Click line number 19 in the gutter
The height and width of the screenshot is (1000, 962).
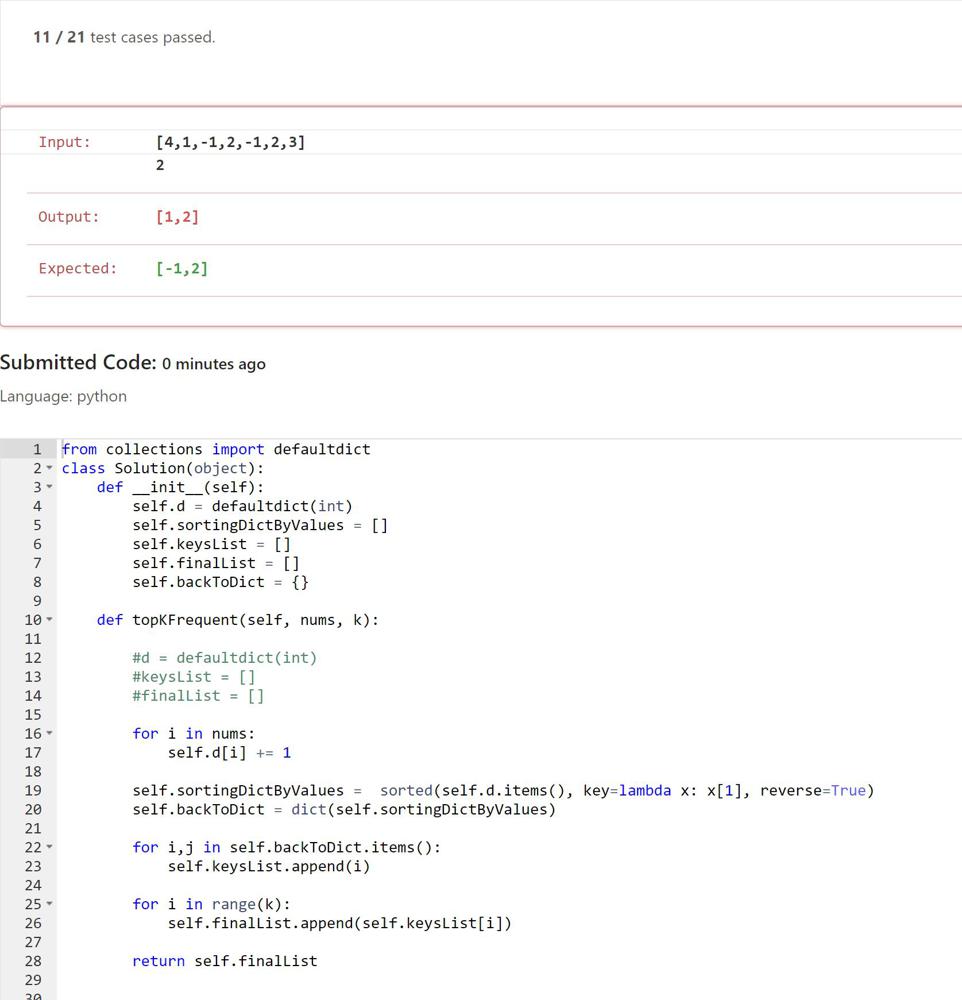point(33,791)
